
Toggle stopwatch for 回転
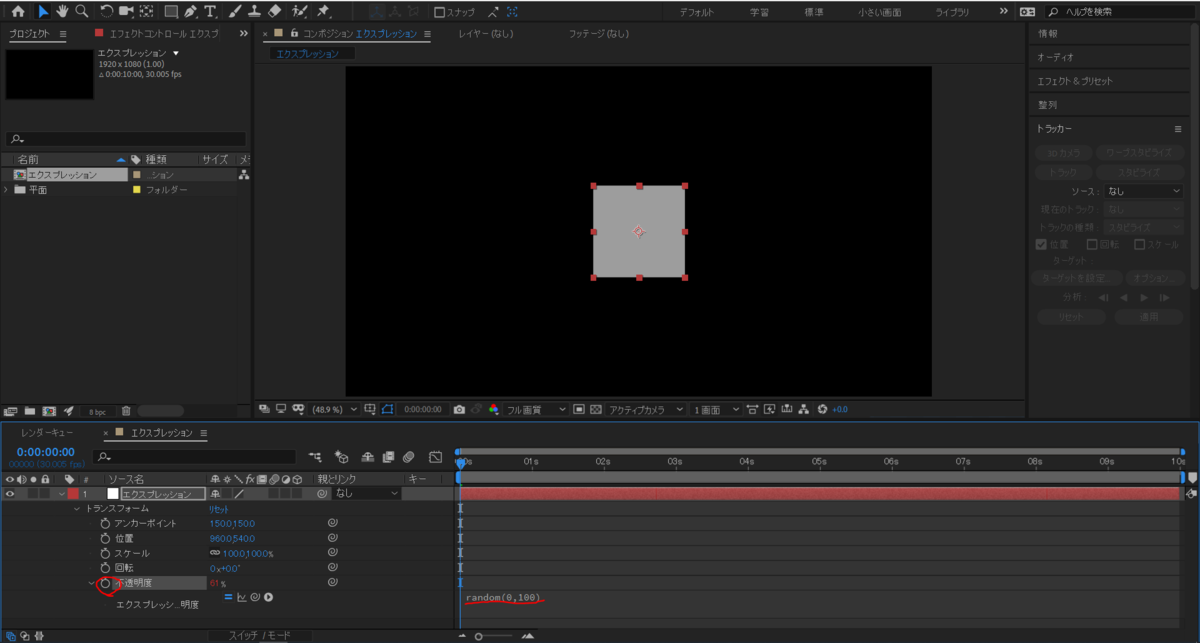pyautogui.click(x=105, y=568)
